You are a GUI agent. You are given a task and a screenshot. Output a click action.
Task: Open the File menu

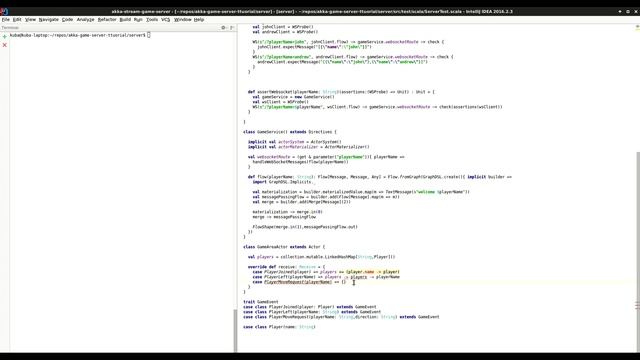pos(5,20)
